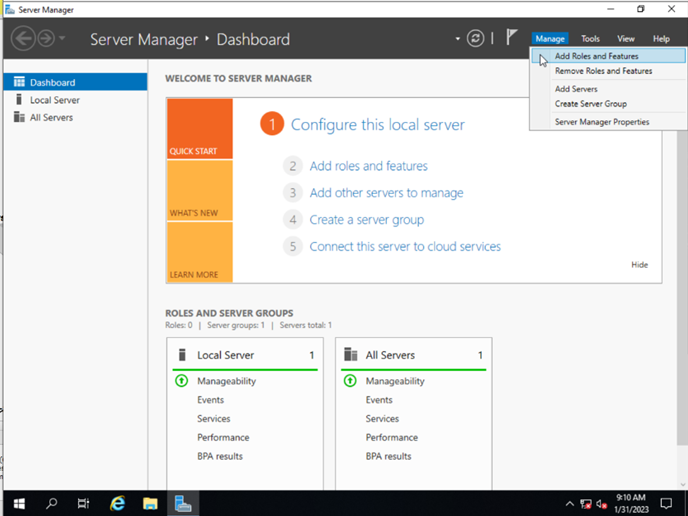Image resolution: width=688 pixels, height=516 pixels.
Task: Open the Help menu
Action: [x=661, y=39]
